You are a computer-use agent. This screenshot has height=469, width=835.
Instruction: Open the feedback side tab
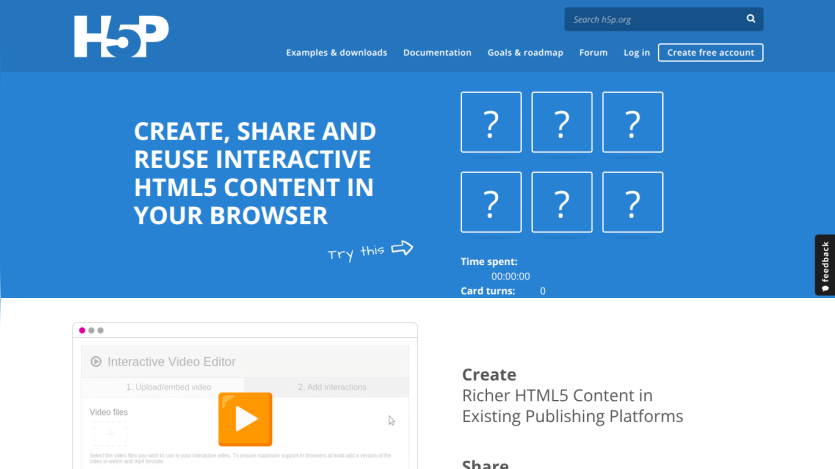click(x=825, y=265)
